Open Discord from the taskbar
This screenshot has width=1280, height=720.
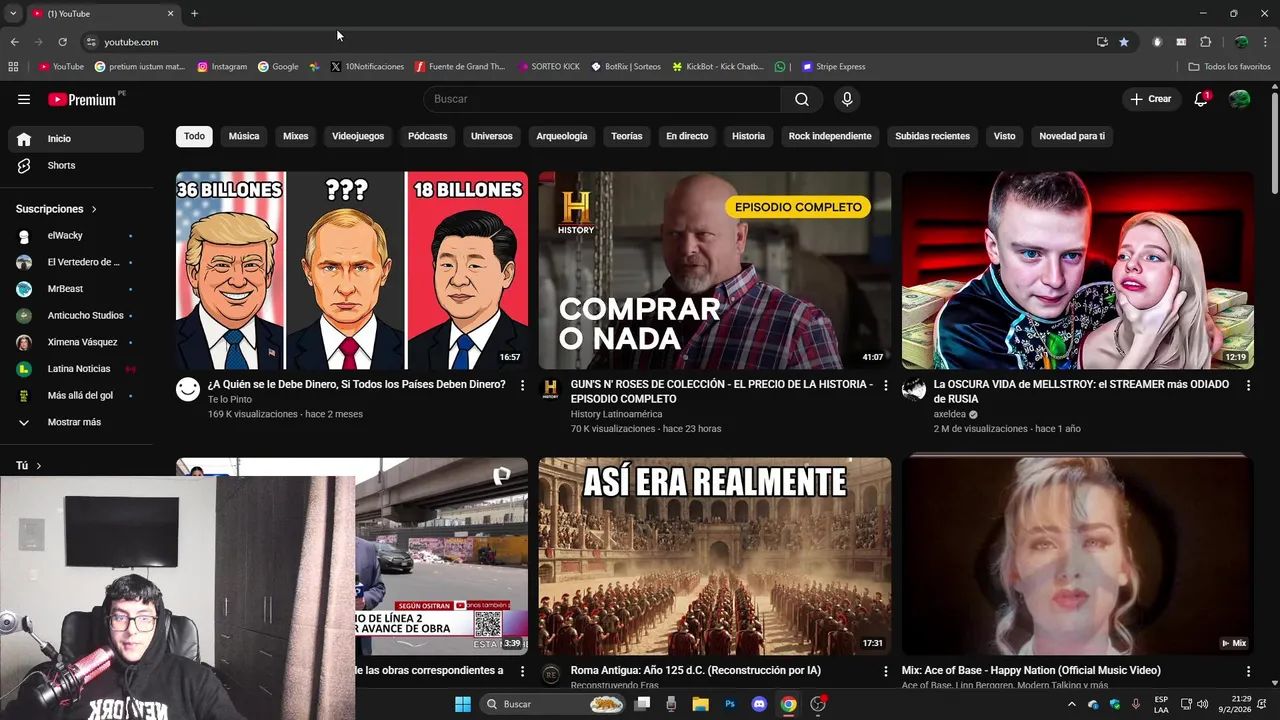click(x=758, y=704)
